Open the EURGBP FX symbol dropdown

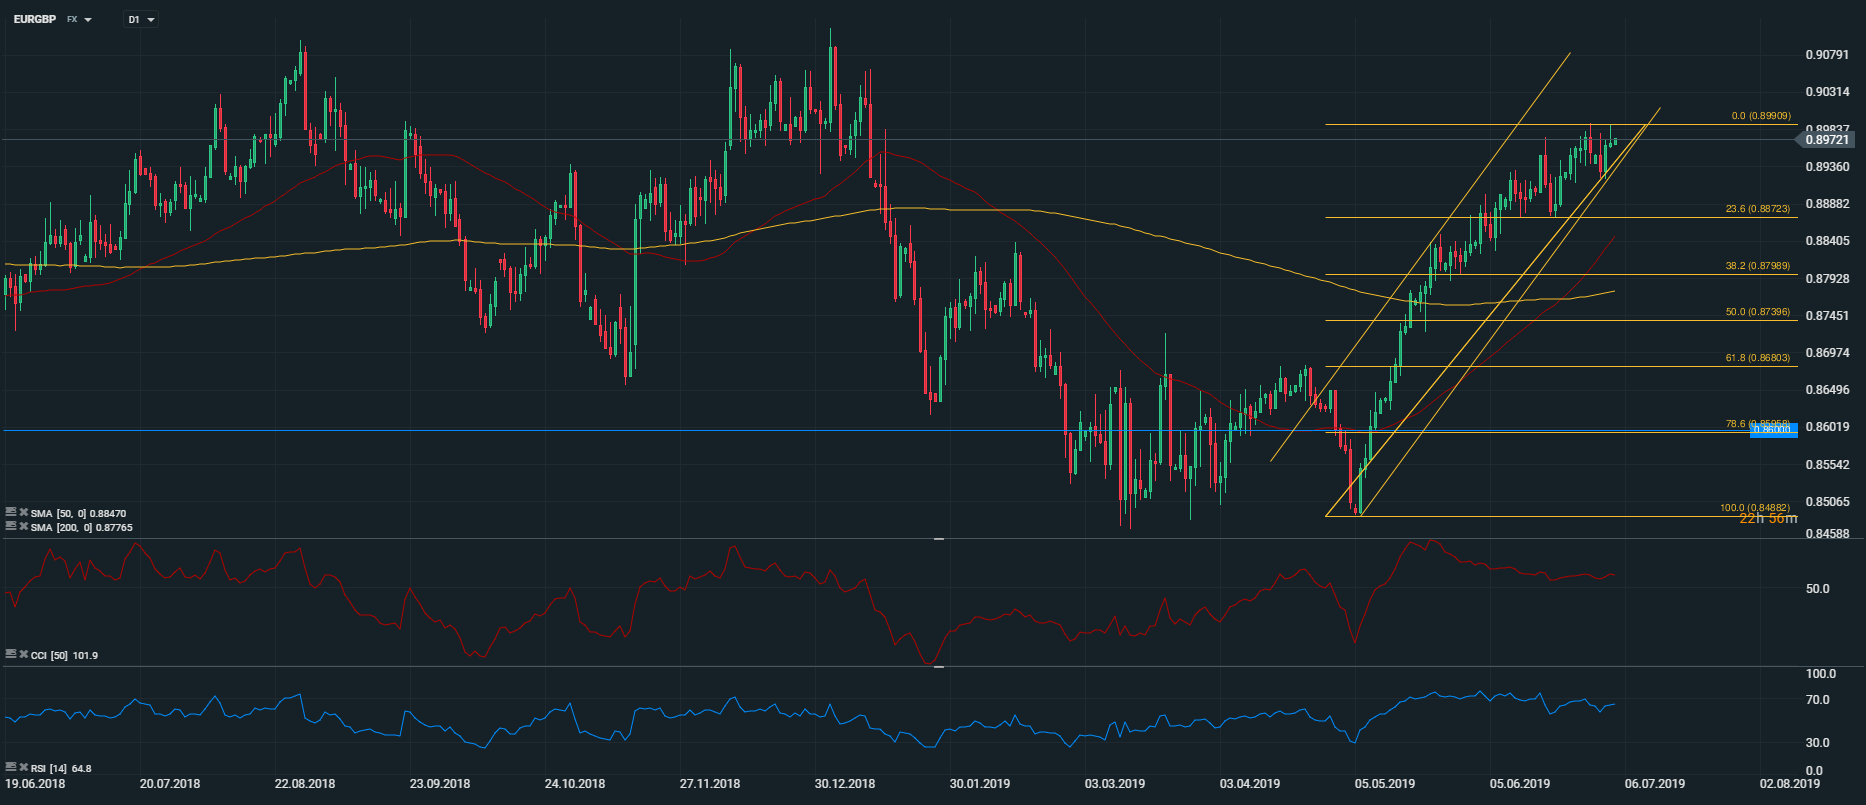click(x=88, y=20)
